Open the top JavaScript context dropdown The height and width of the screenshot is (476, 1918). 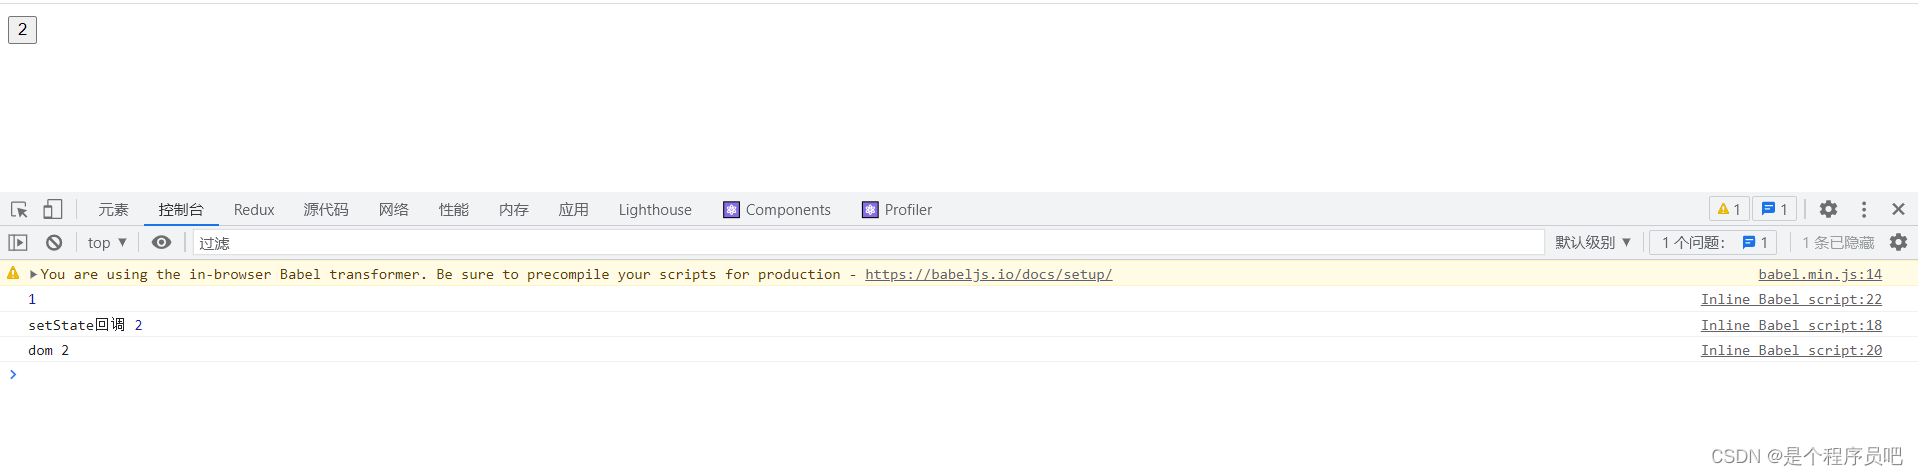tap(107, 242)
